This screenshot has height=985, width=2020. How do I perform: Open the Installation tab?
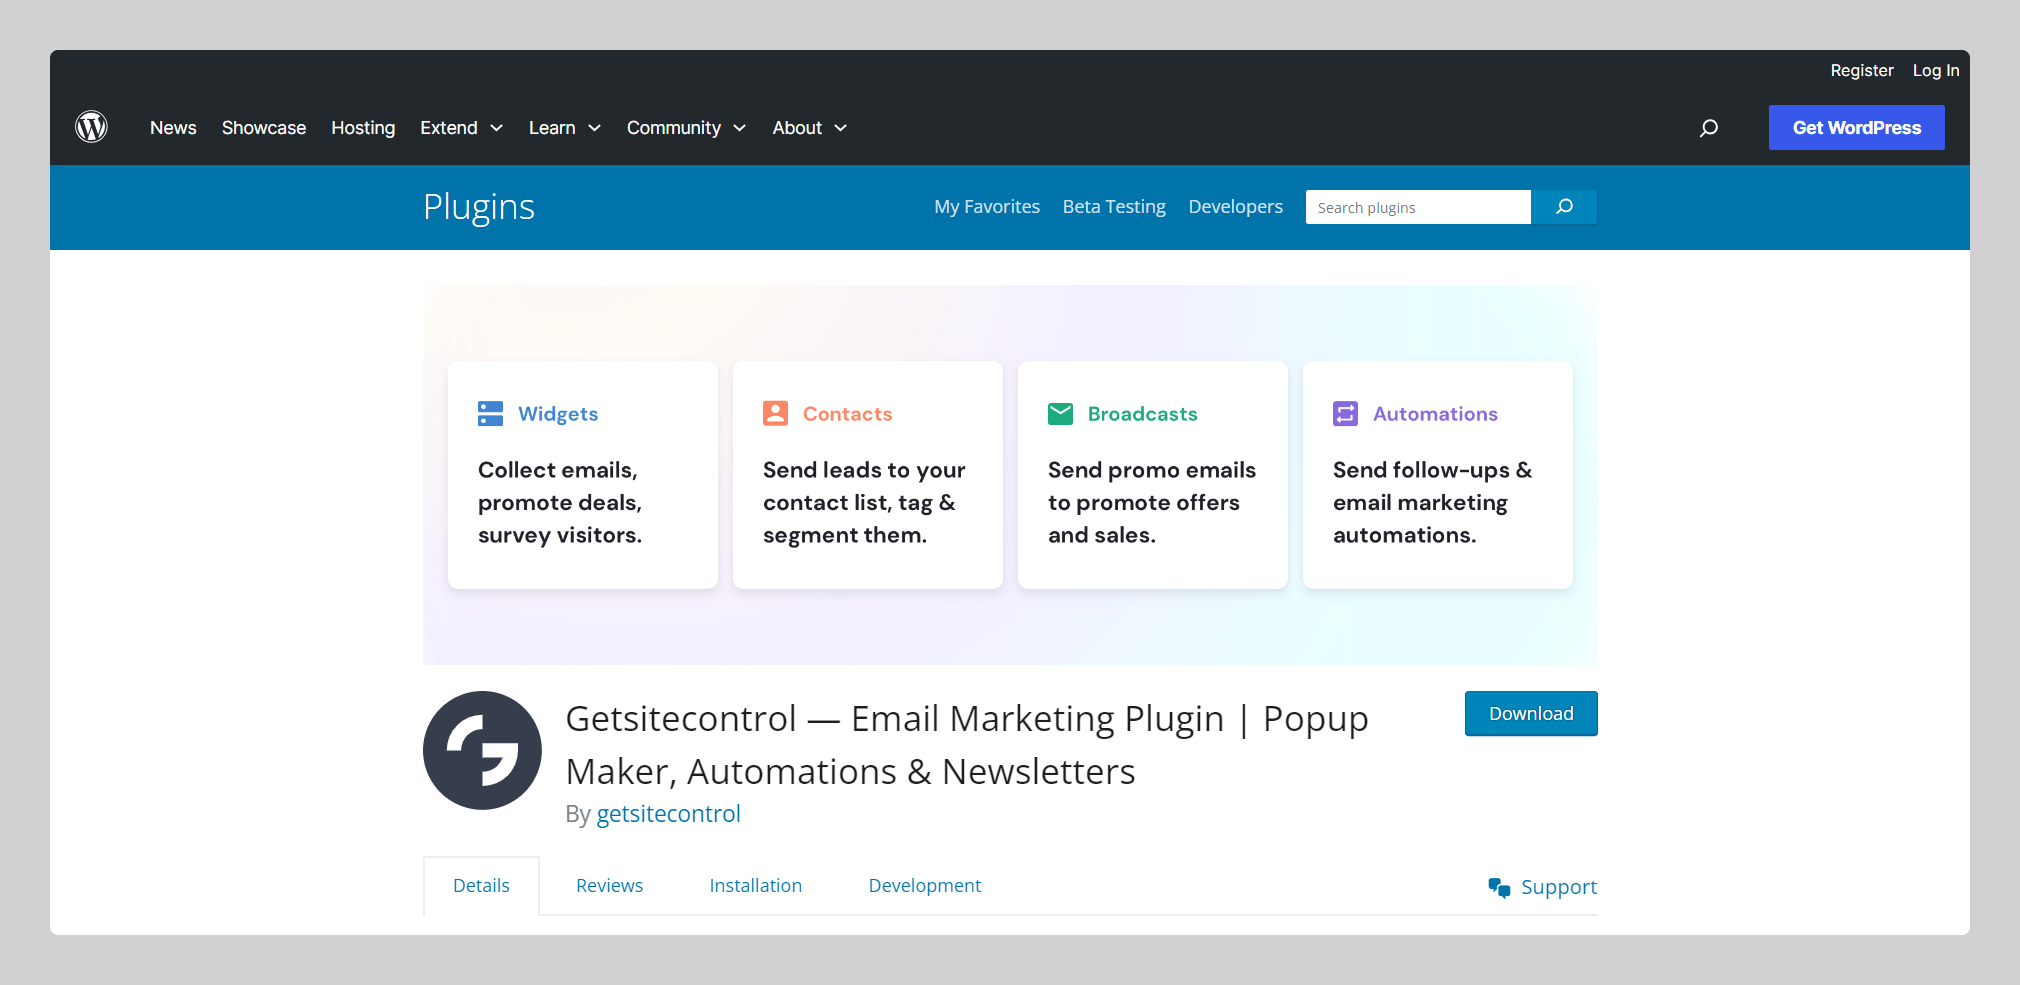point(756,885)
